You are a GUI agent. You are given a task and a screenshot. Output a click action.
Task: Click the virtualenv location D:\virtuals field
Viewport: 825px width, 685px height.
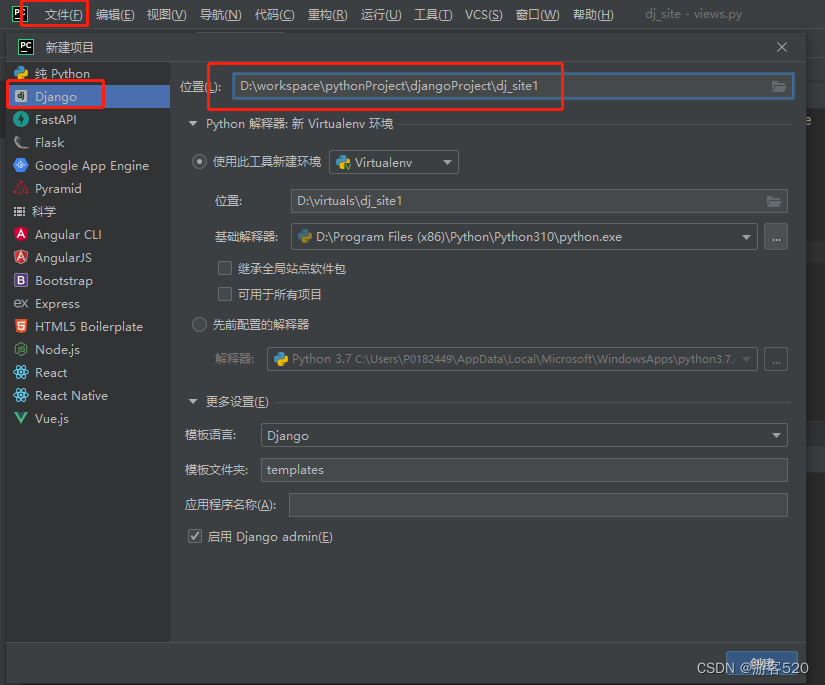click(539, 201)
